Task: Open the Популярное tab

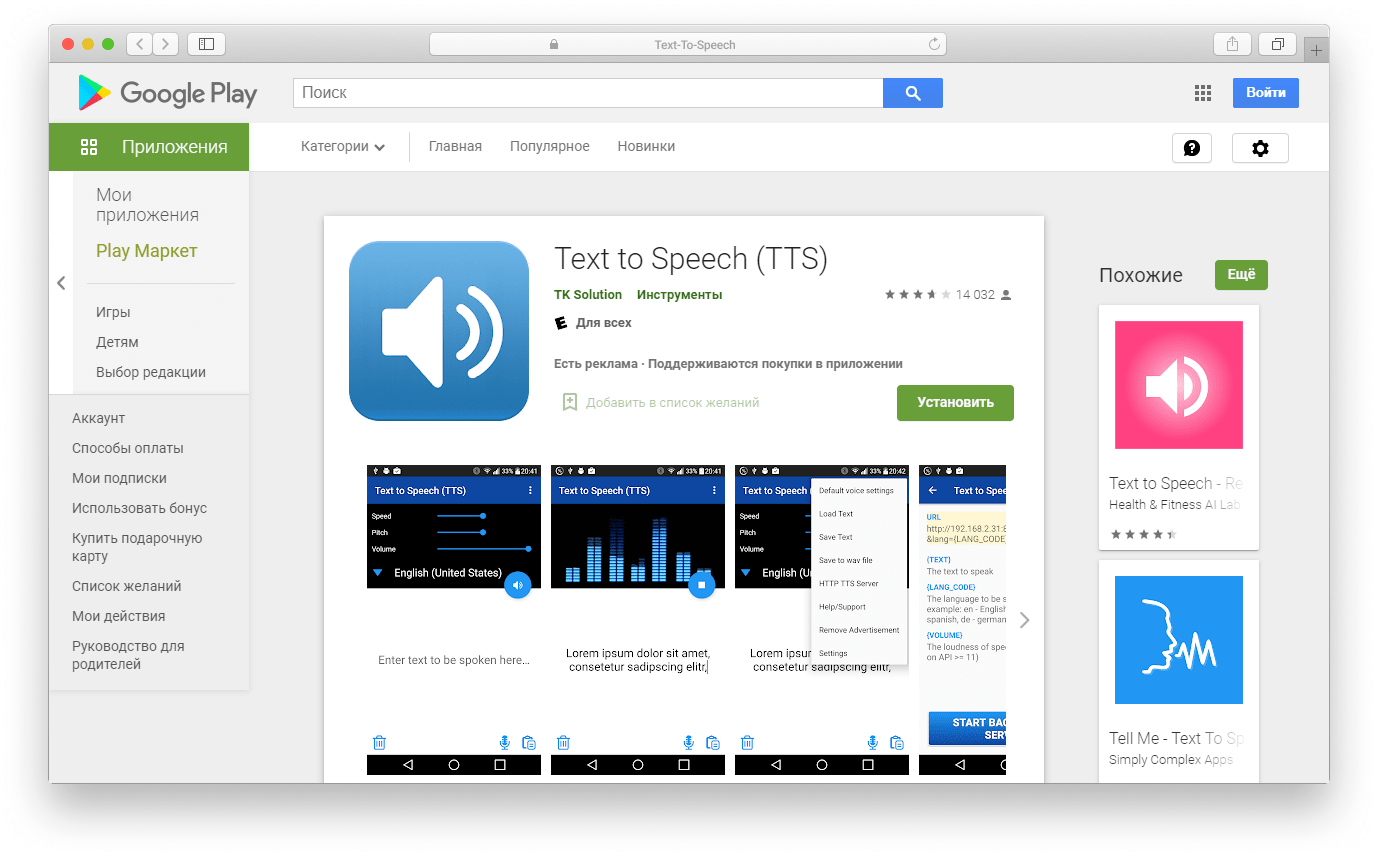Action: 549,147
